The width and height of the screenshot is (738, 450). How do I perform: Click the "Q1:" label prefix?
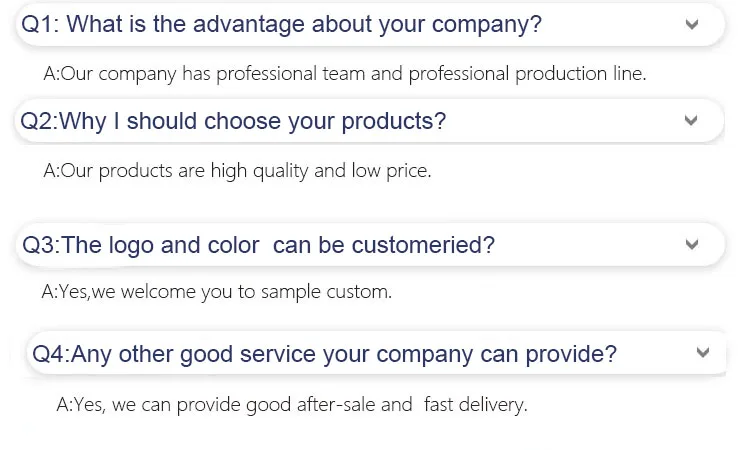tap(42, 25)
